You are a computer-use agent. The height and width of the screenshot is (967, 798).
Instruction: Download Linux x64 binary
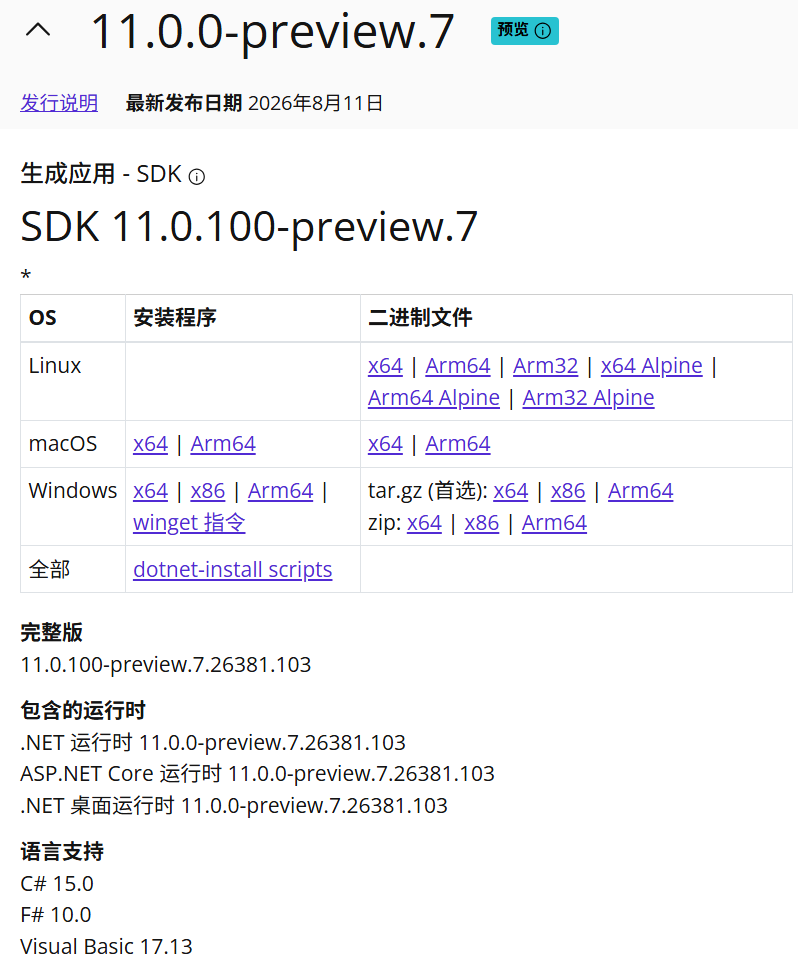point(385,366)
